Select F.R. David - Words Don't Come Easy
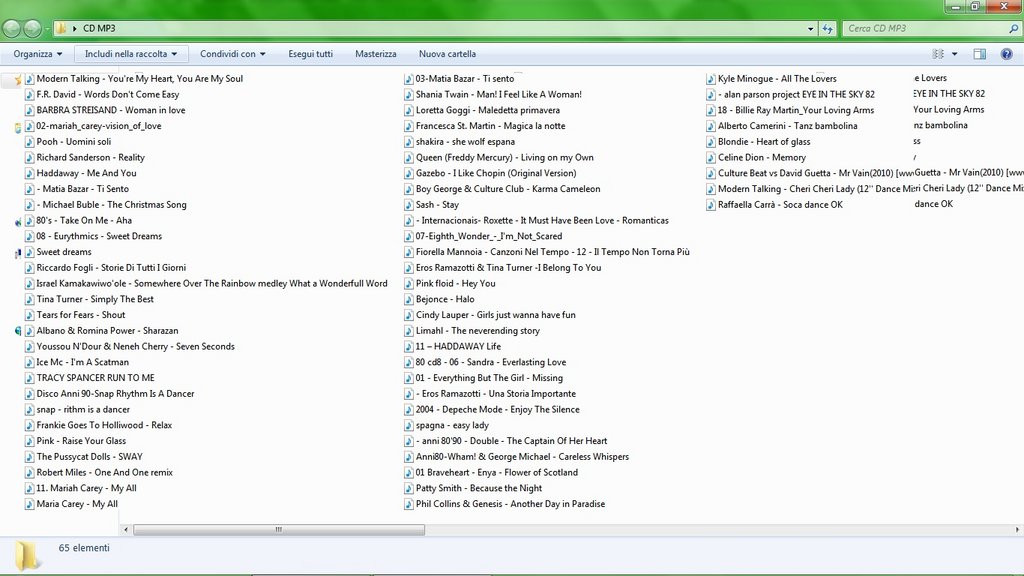Screen dimensions: 1024x576 (x=102, y=94)
